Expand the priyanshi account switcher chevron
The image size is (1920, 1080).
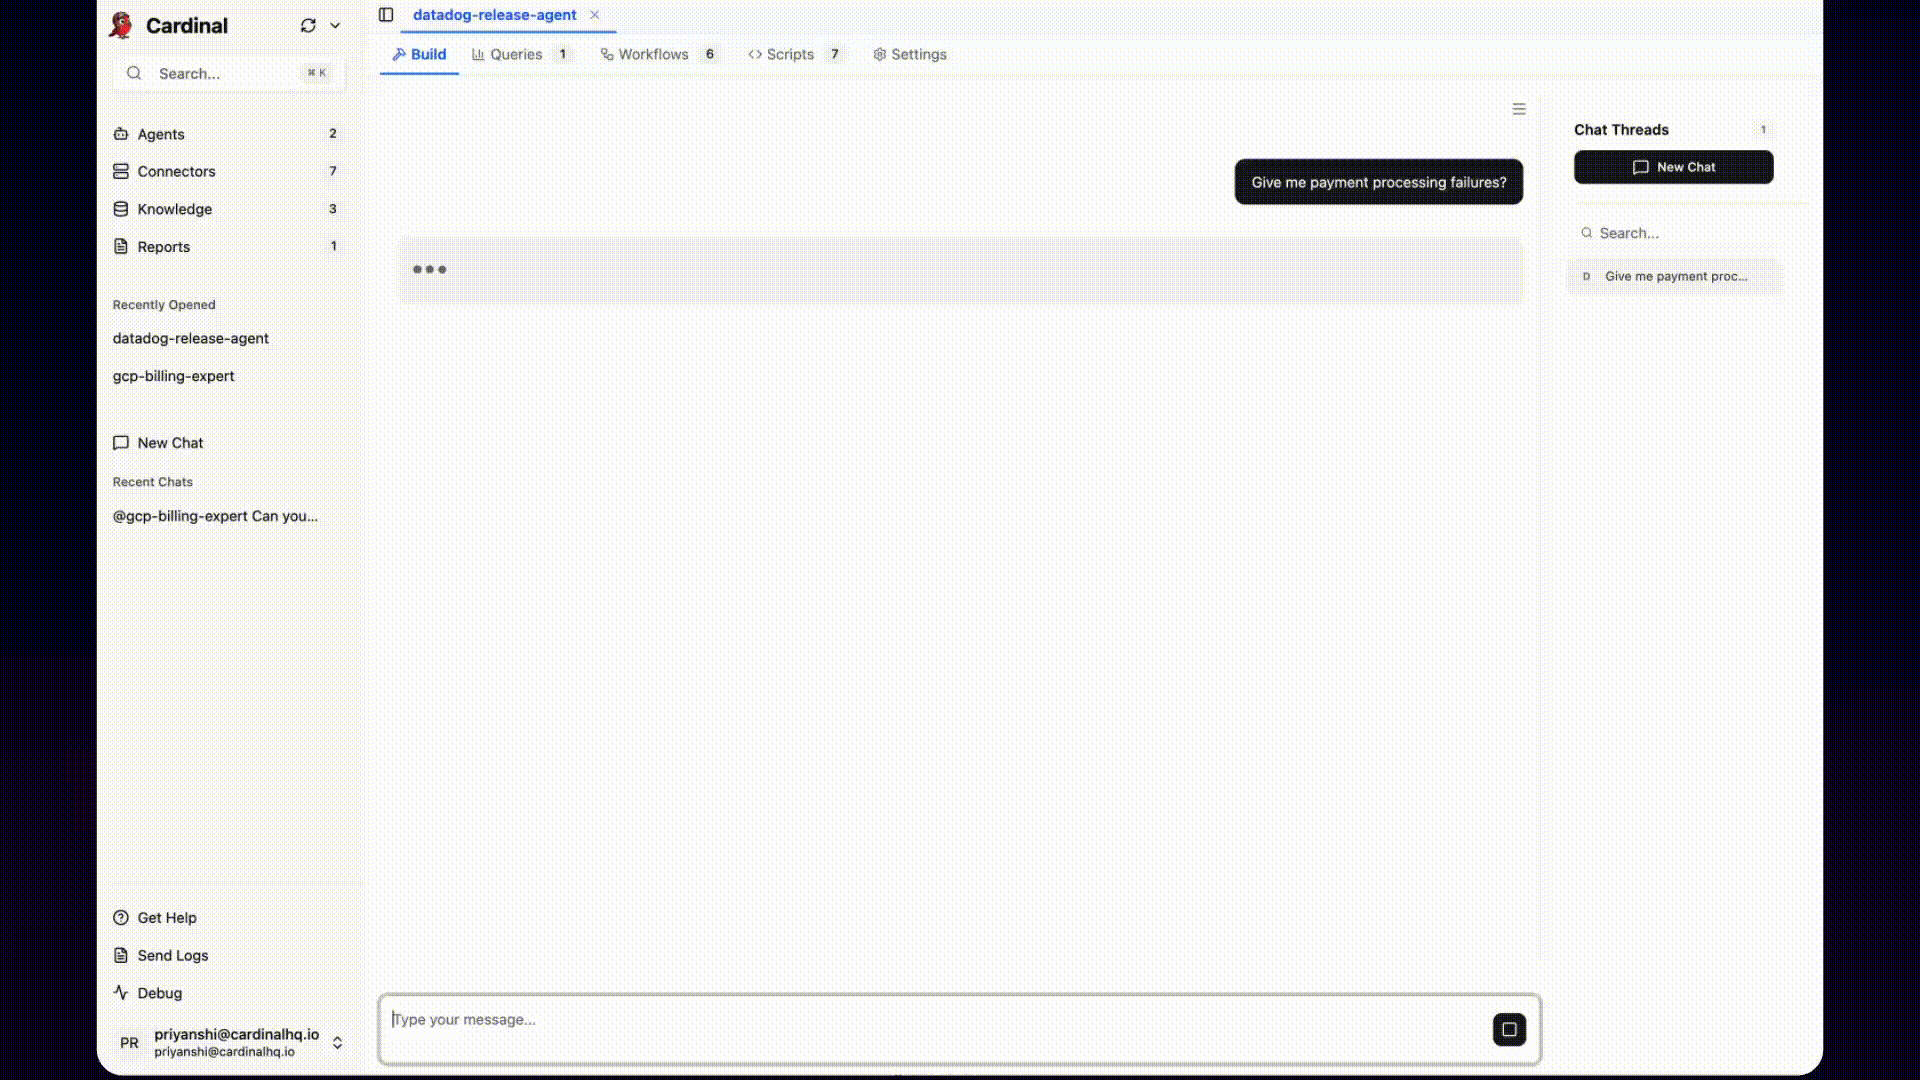pos(337,1043)
